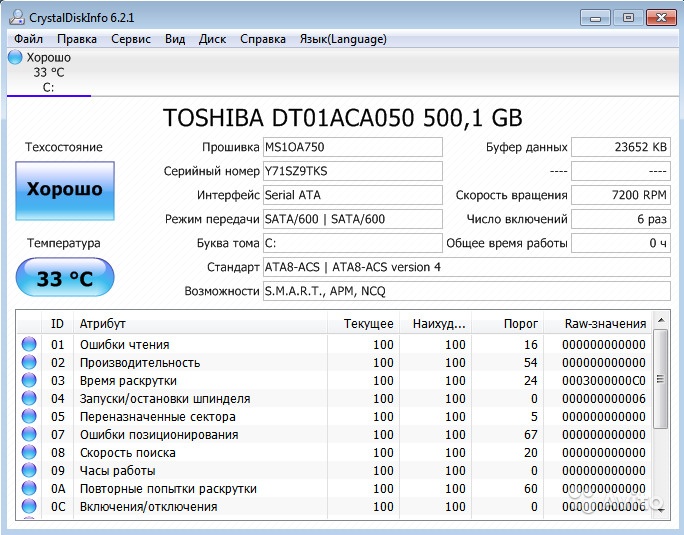The height and width of the screenshot is (535, 684).
Task: Select the Скорость поиска attribute text
Action: click(x=127, y=453)
